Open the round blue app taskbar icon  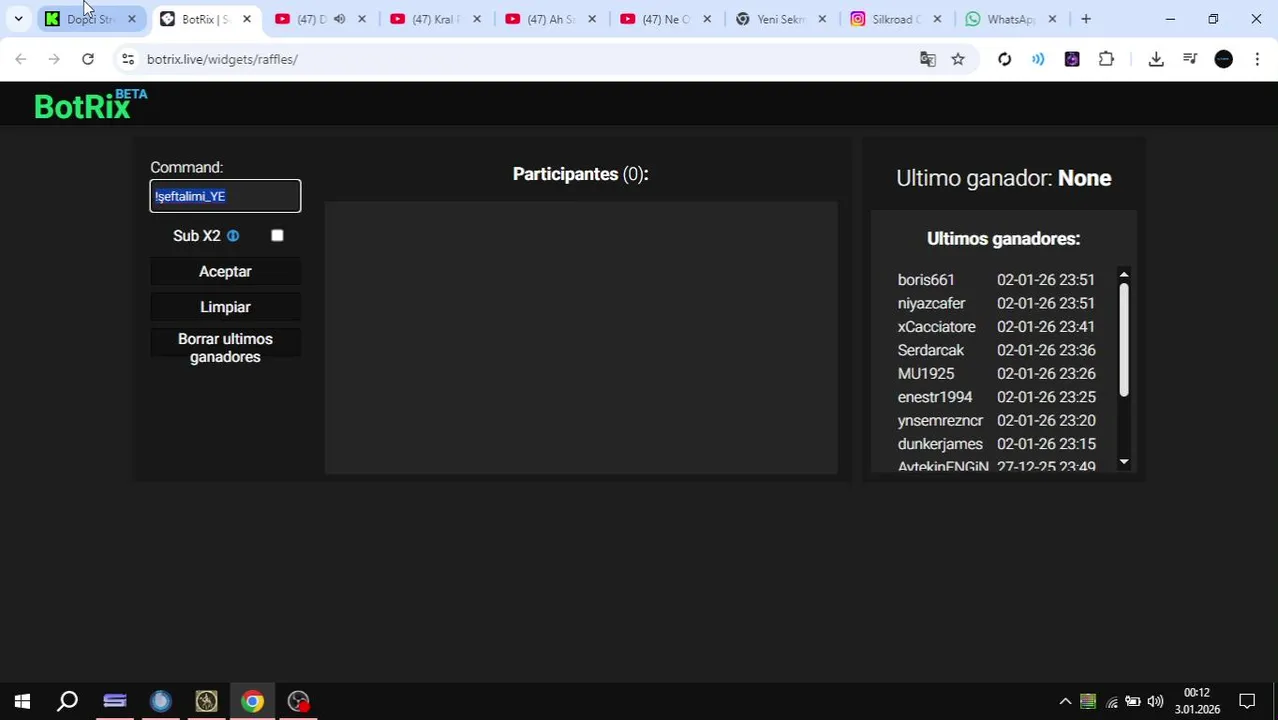(160, 701)
